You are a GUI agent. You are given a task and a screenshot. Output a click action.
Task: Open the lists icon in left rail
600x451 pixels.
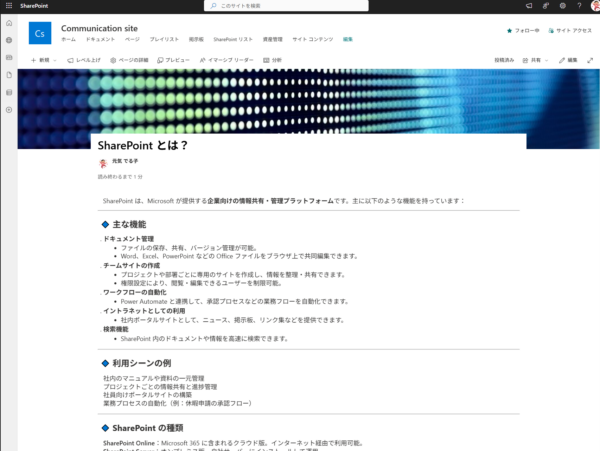click(x=9, y=92)
